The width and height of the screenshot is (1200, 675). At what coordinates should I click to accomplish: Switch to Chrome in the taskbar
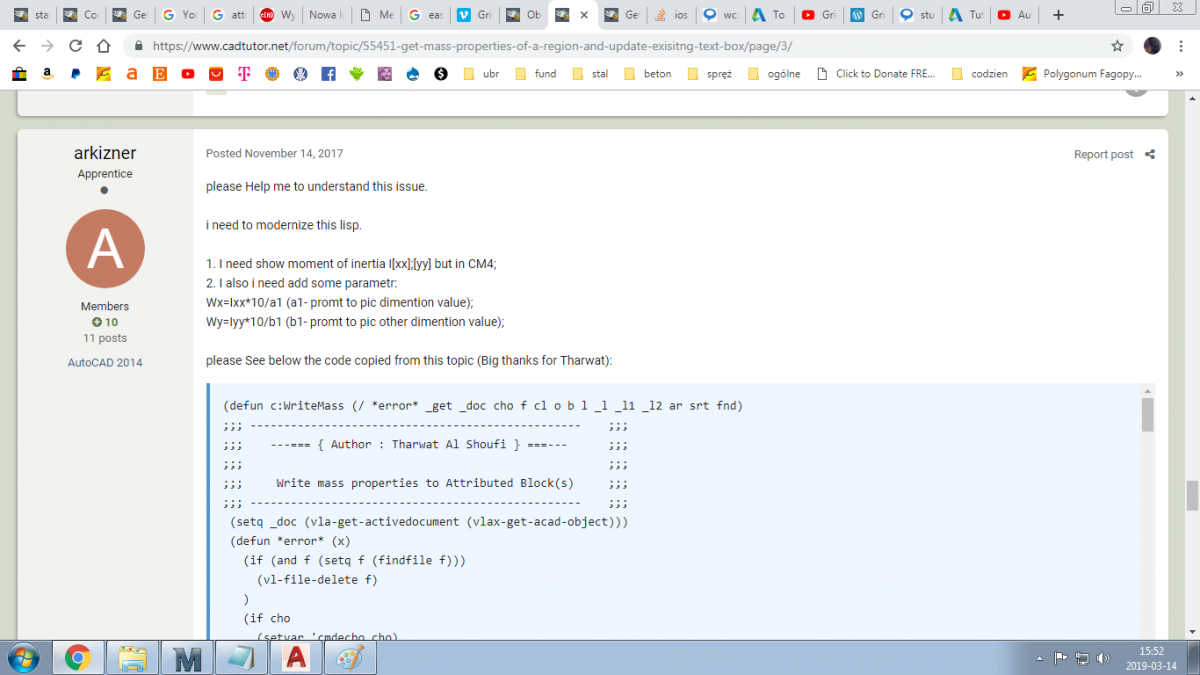[79, 657]
